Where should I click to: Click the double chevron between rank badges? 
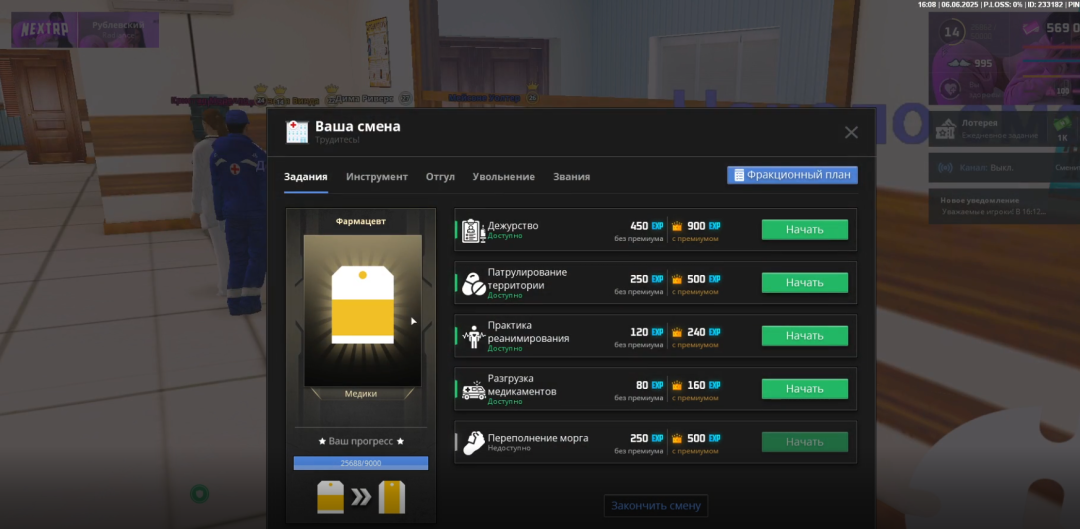(361, 496)
